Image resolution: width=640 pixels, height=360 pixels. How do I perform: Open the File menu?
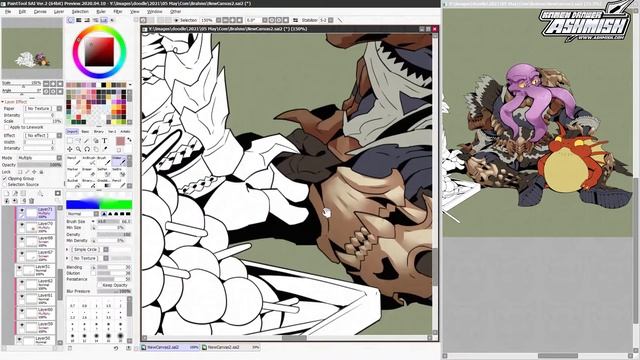click(8, 11)
